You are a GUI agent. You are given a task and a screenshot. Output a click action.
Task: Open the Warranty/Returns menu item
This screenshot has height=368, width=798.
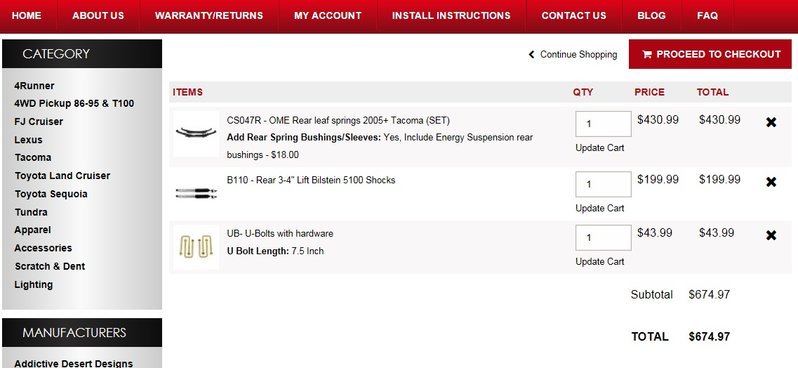tap(209, 16)
